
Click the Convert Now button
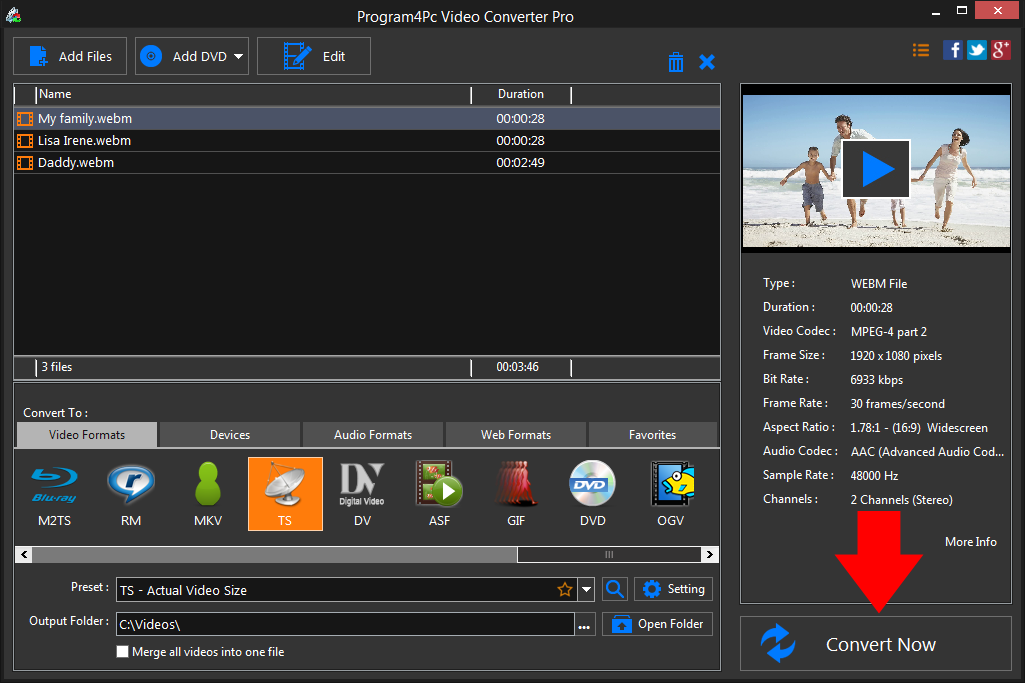(x=879, y=644)
